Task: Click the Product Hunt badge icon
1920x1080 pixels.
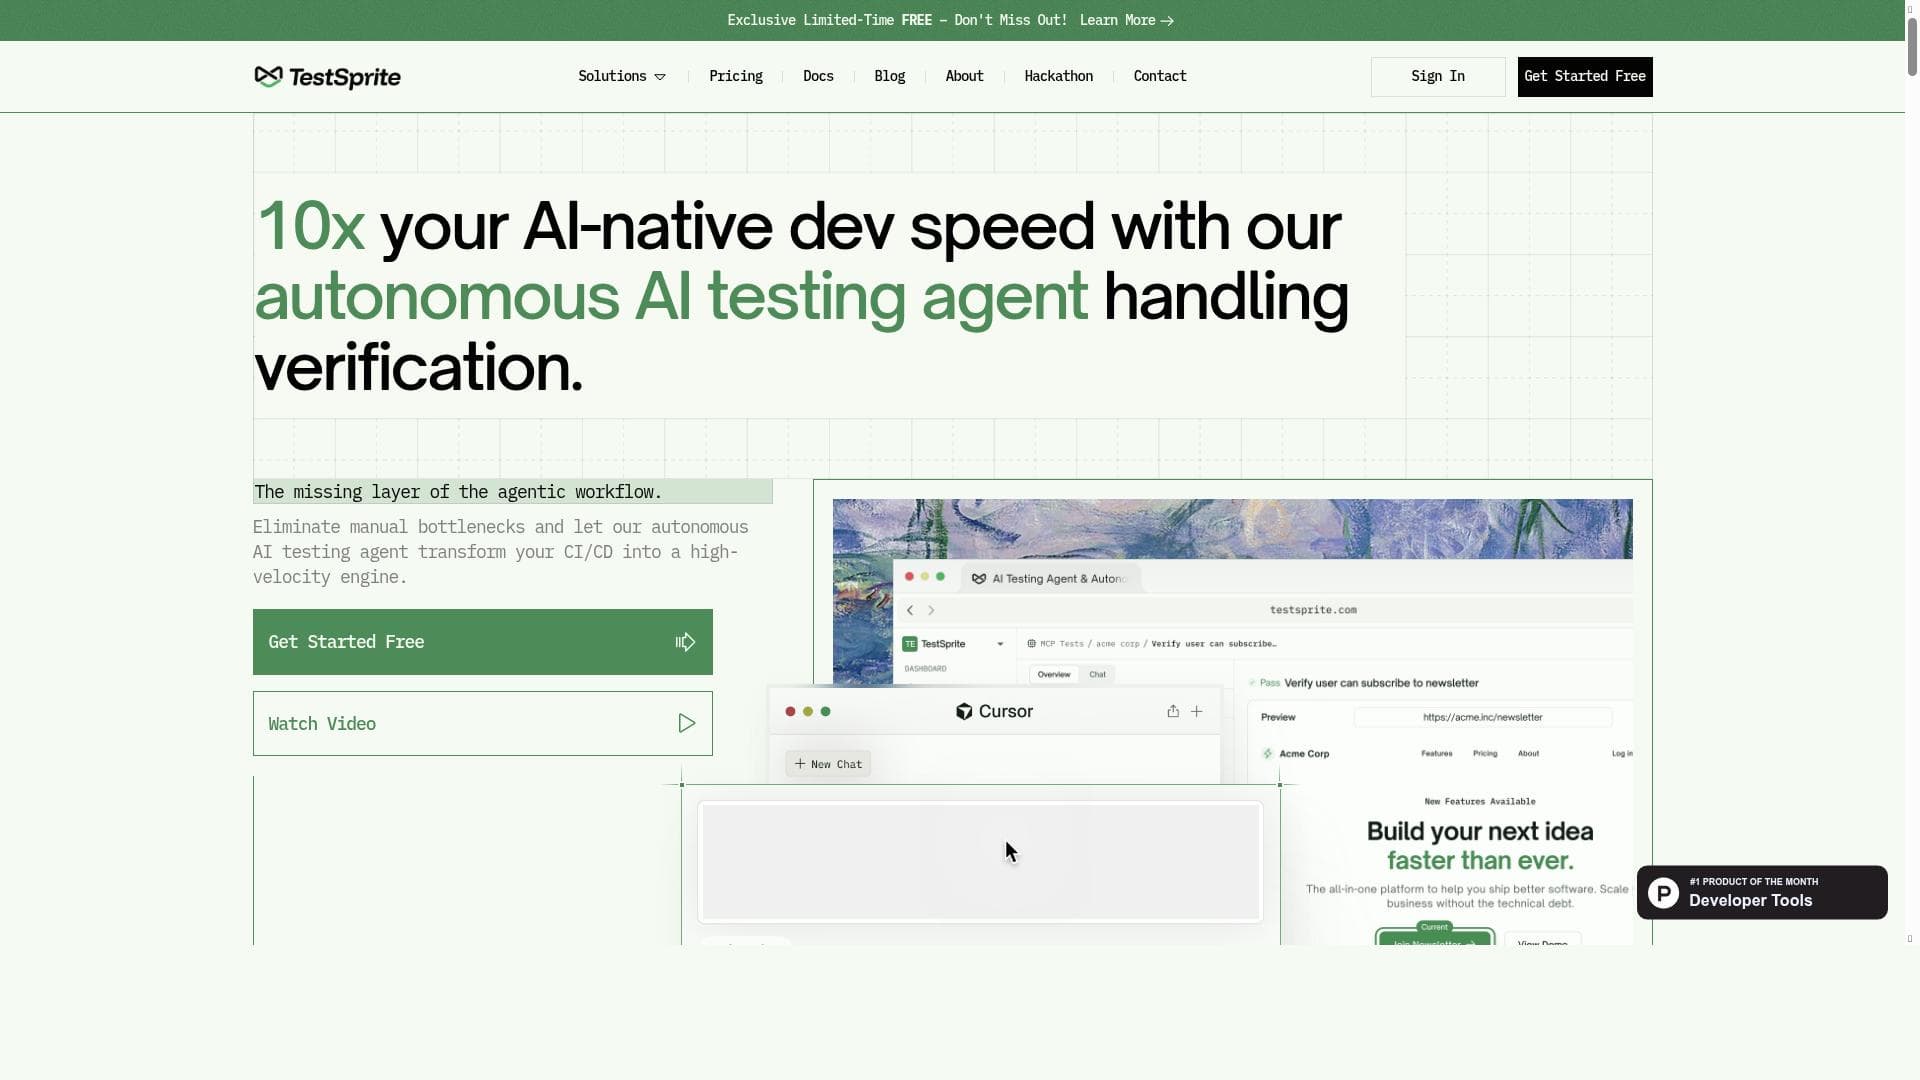Action: click(x=1662, y=891)
